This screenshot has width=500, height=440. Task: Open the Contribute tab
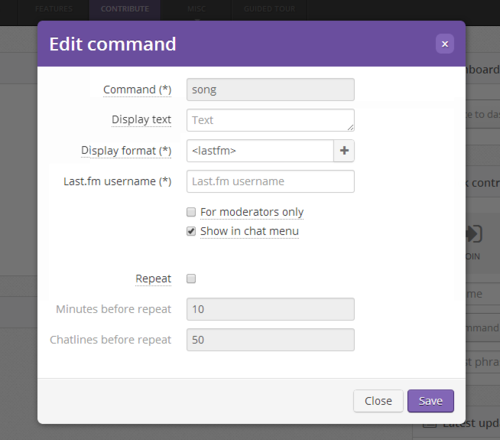click(x=125, y=9)
